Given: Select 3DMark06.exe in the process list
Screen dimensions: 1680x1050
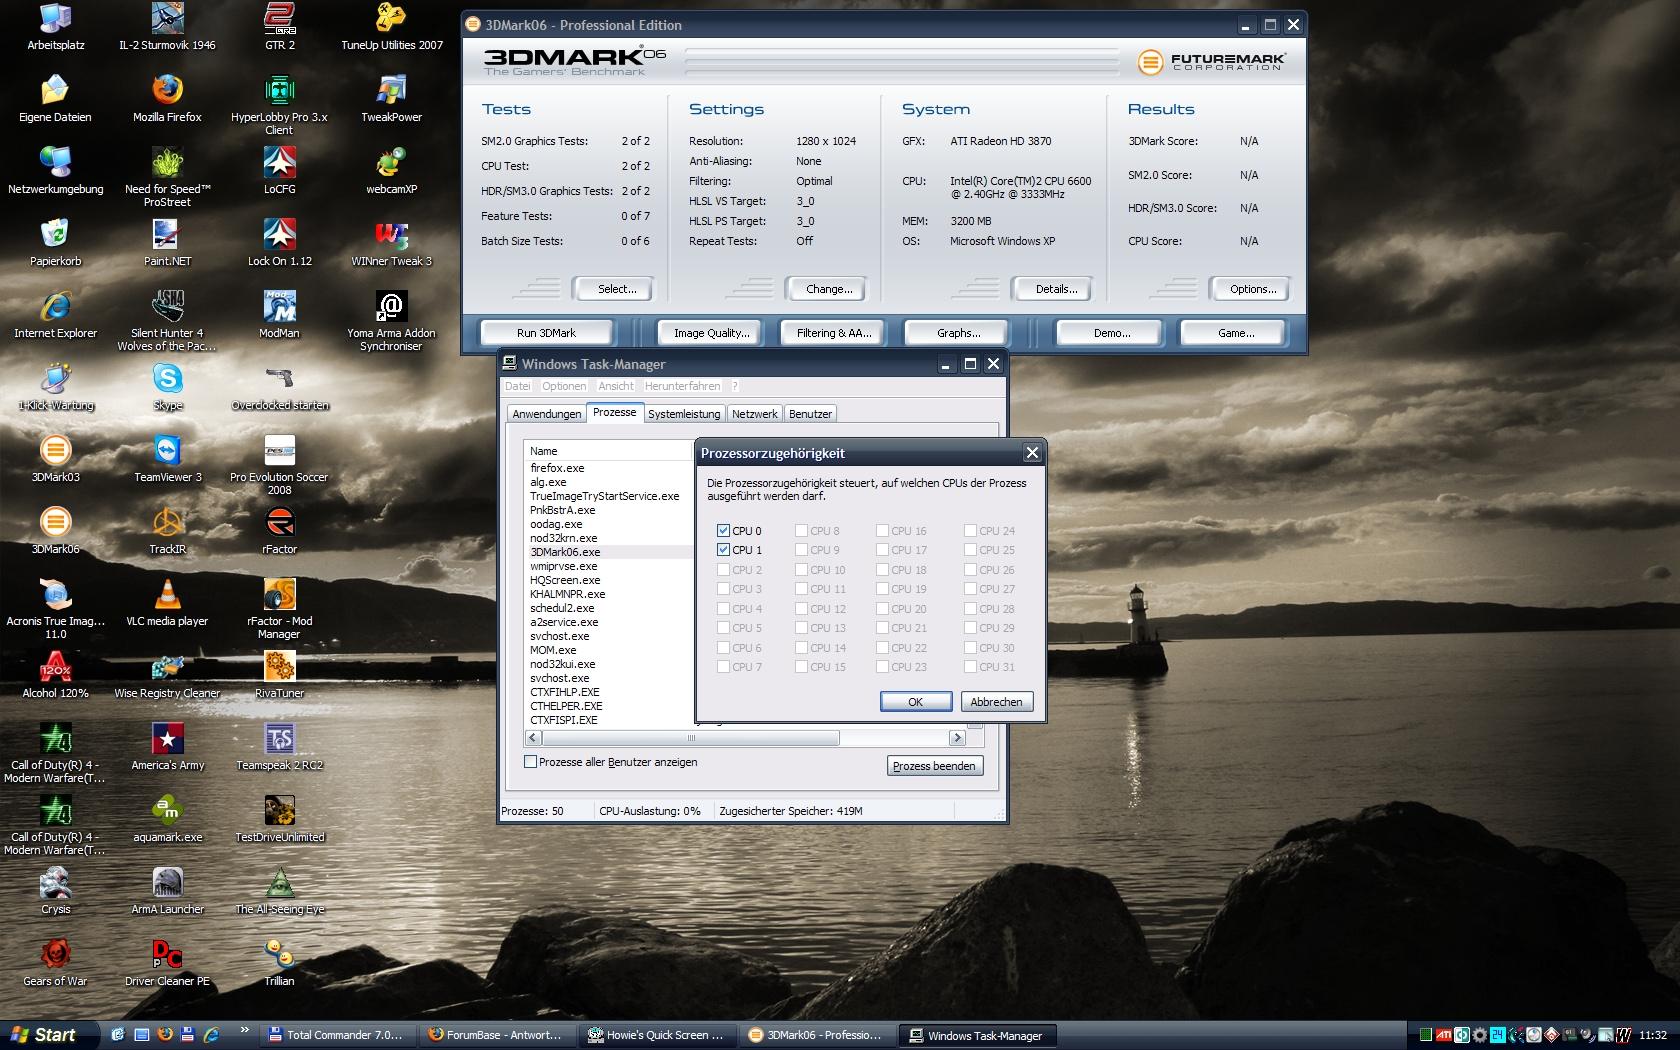Looking at the screenshot, I should pyautogui.click(x=565, y=552).
